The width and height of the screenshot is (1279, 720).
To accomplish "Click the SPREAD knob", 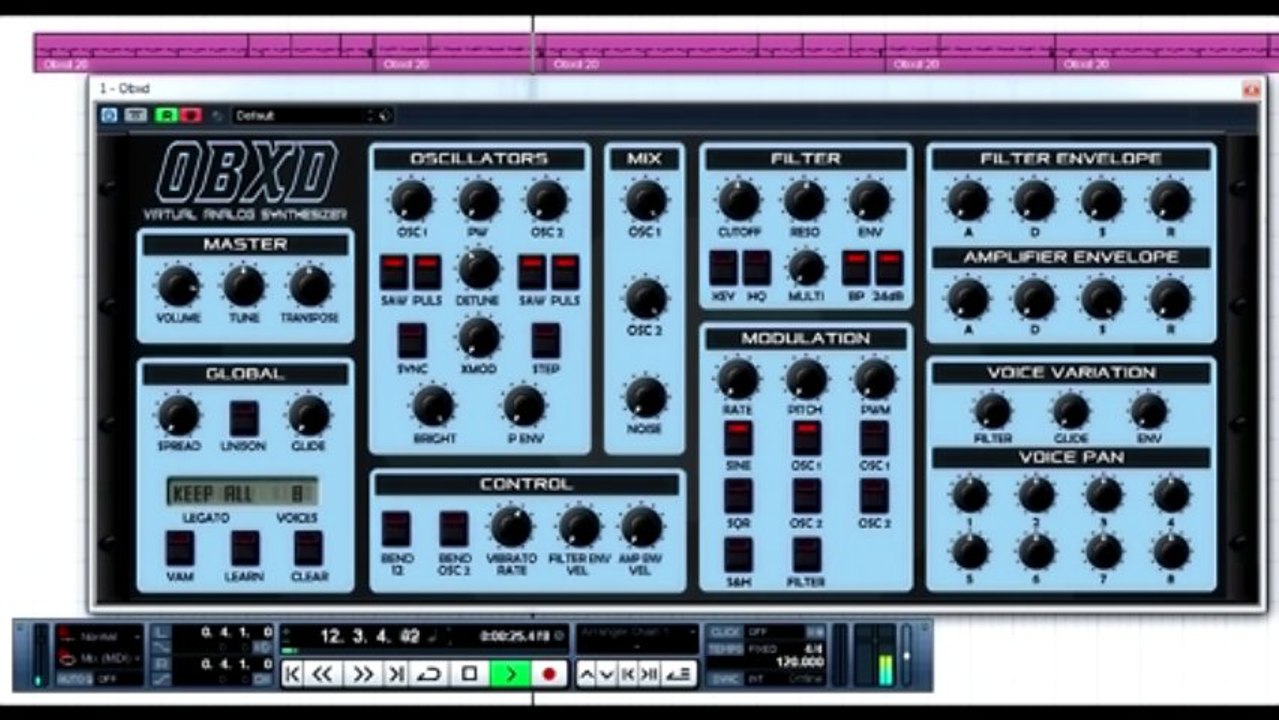I will pos(178,415).
